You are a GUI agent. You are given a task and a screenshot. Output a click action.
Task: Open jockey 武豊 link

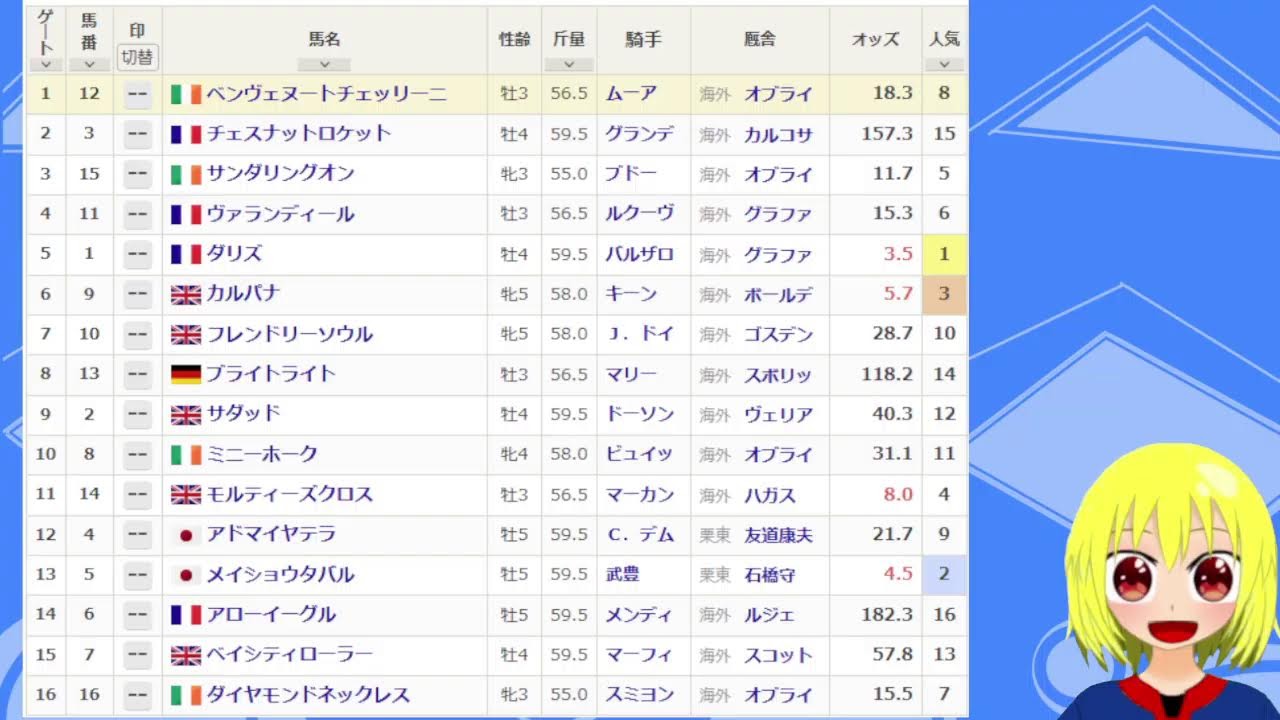pyautogui.click(x=622, y=575)
